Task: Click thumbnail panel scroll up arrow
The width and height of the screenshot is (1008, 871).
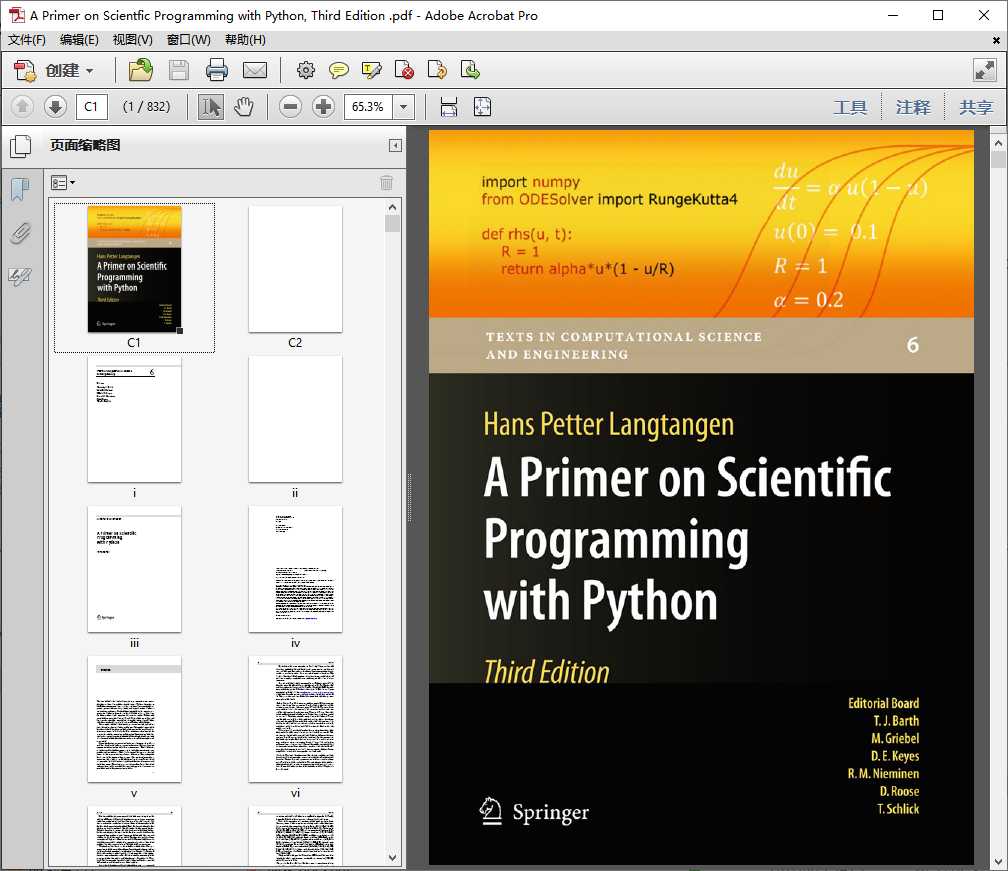Action: click(392, 207)
